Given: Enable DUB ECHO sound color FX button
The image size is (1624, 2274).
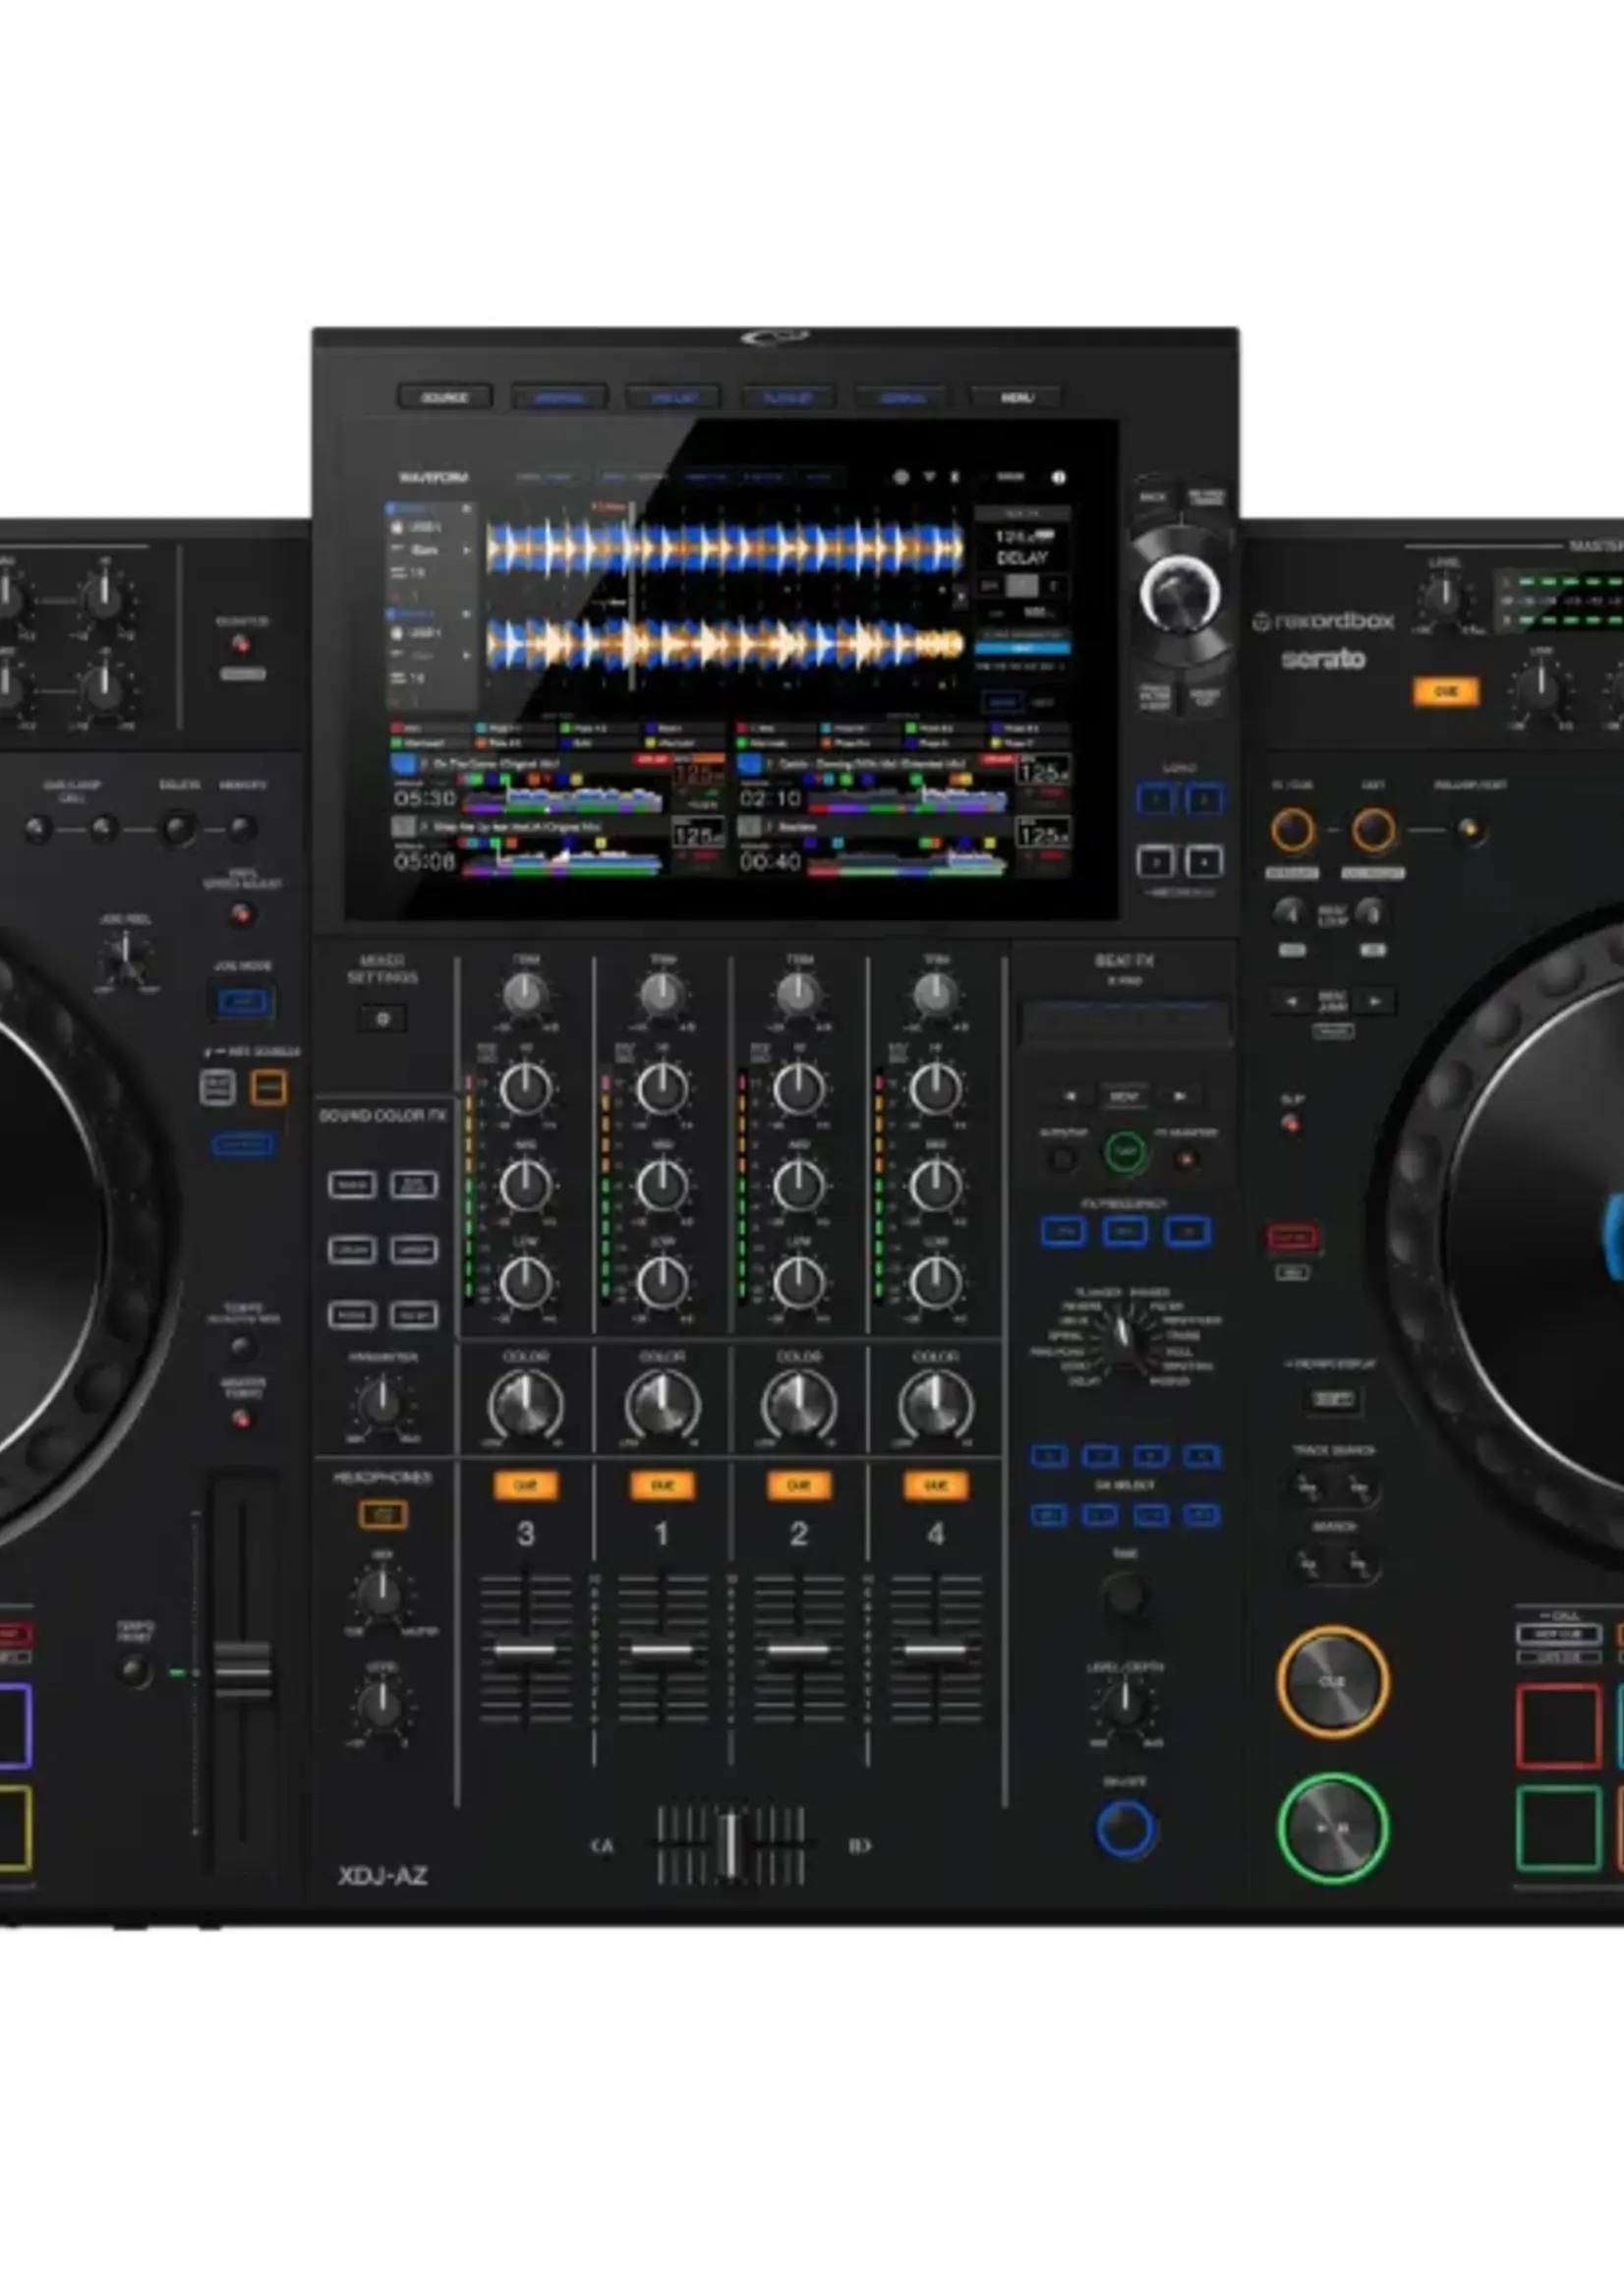Looking at the screenshot, I should tap(413, 1185).
